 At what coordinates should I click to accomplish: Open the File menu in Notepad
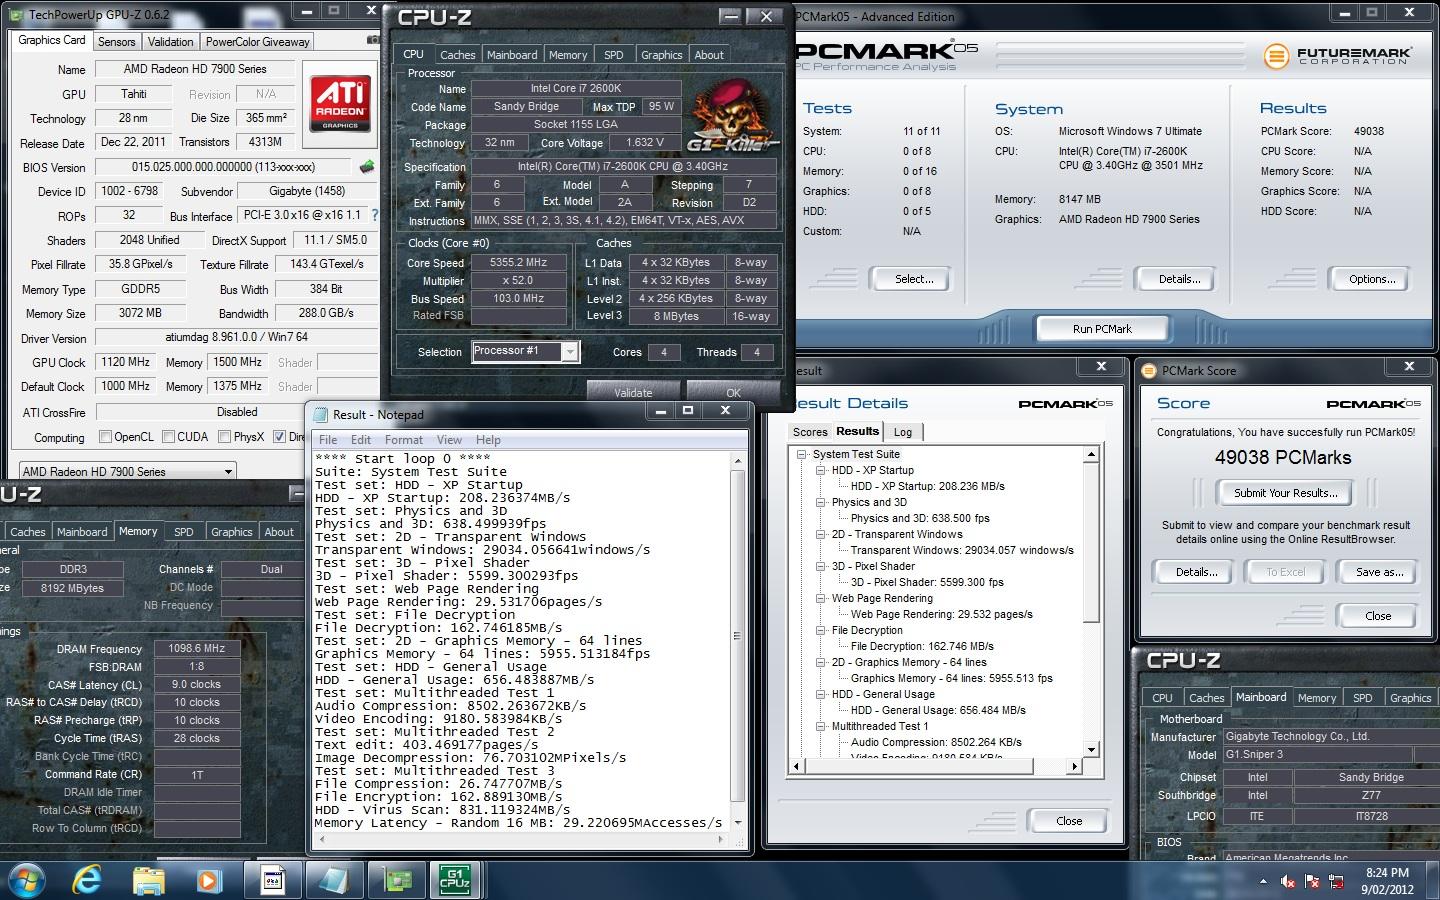[328, 440]
